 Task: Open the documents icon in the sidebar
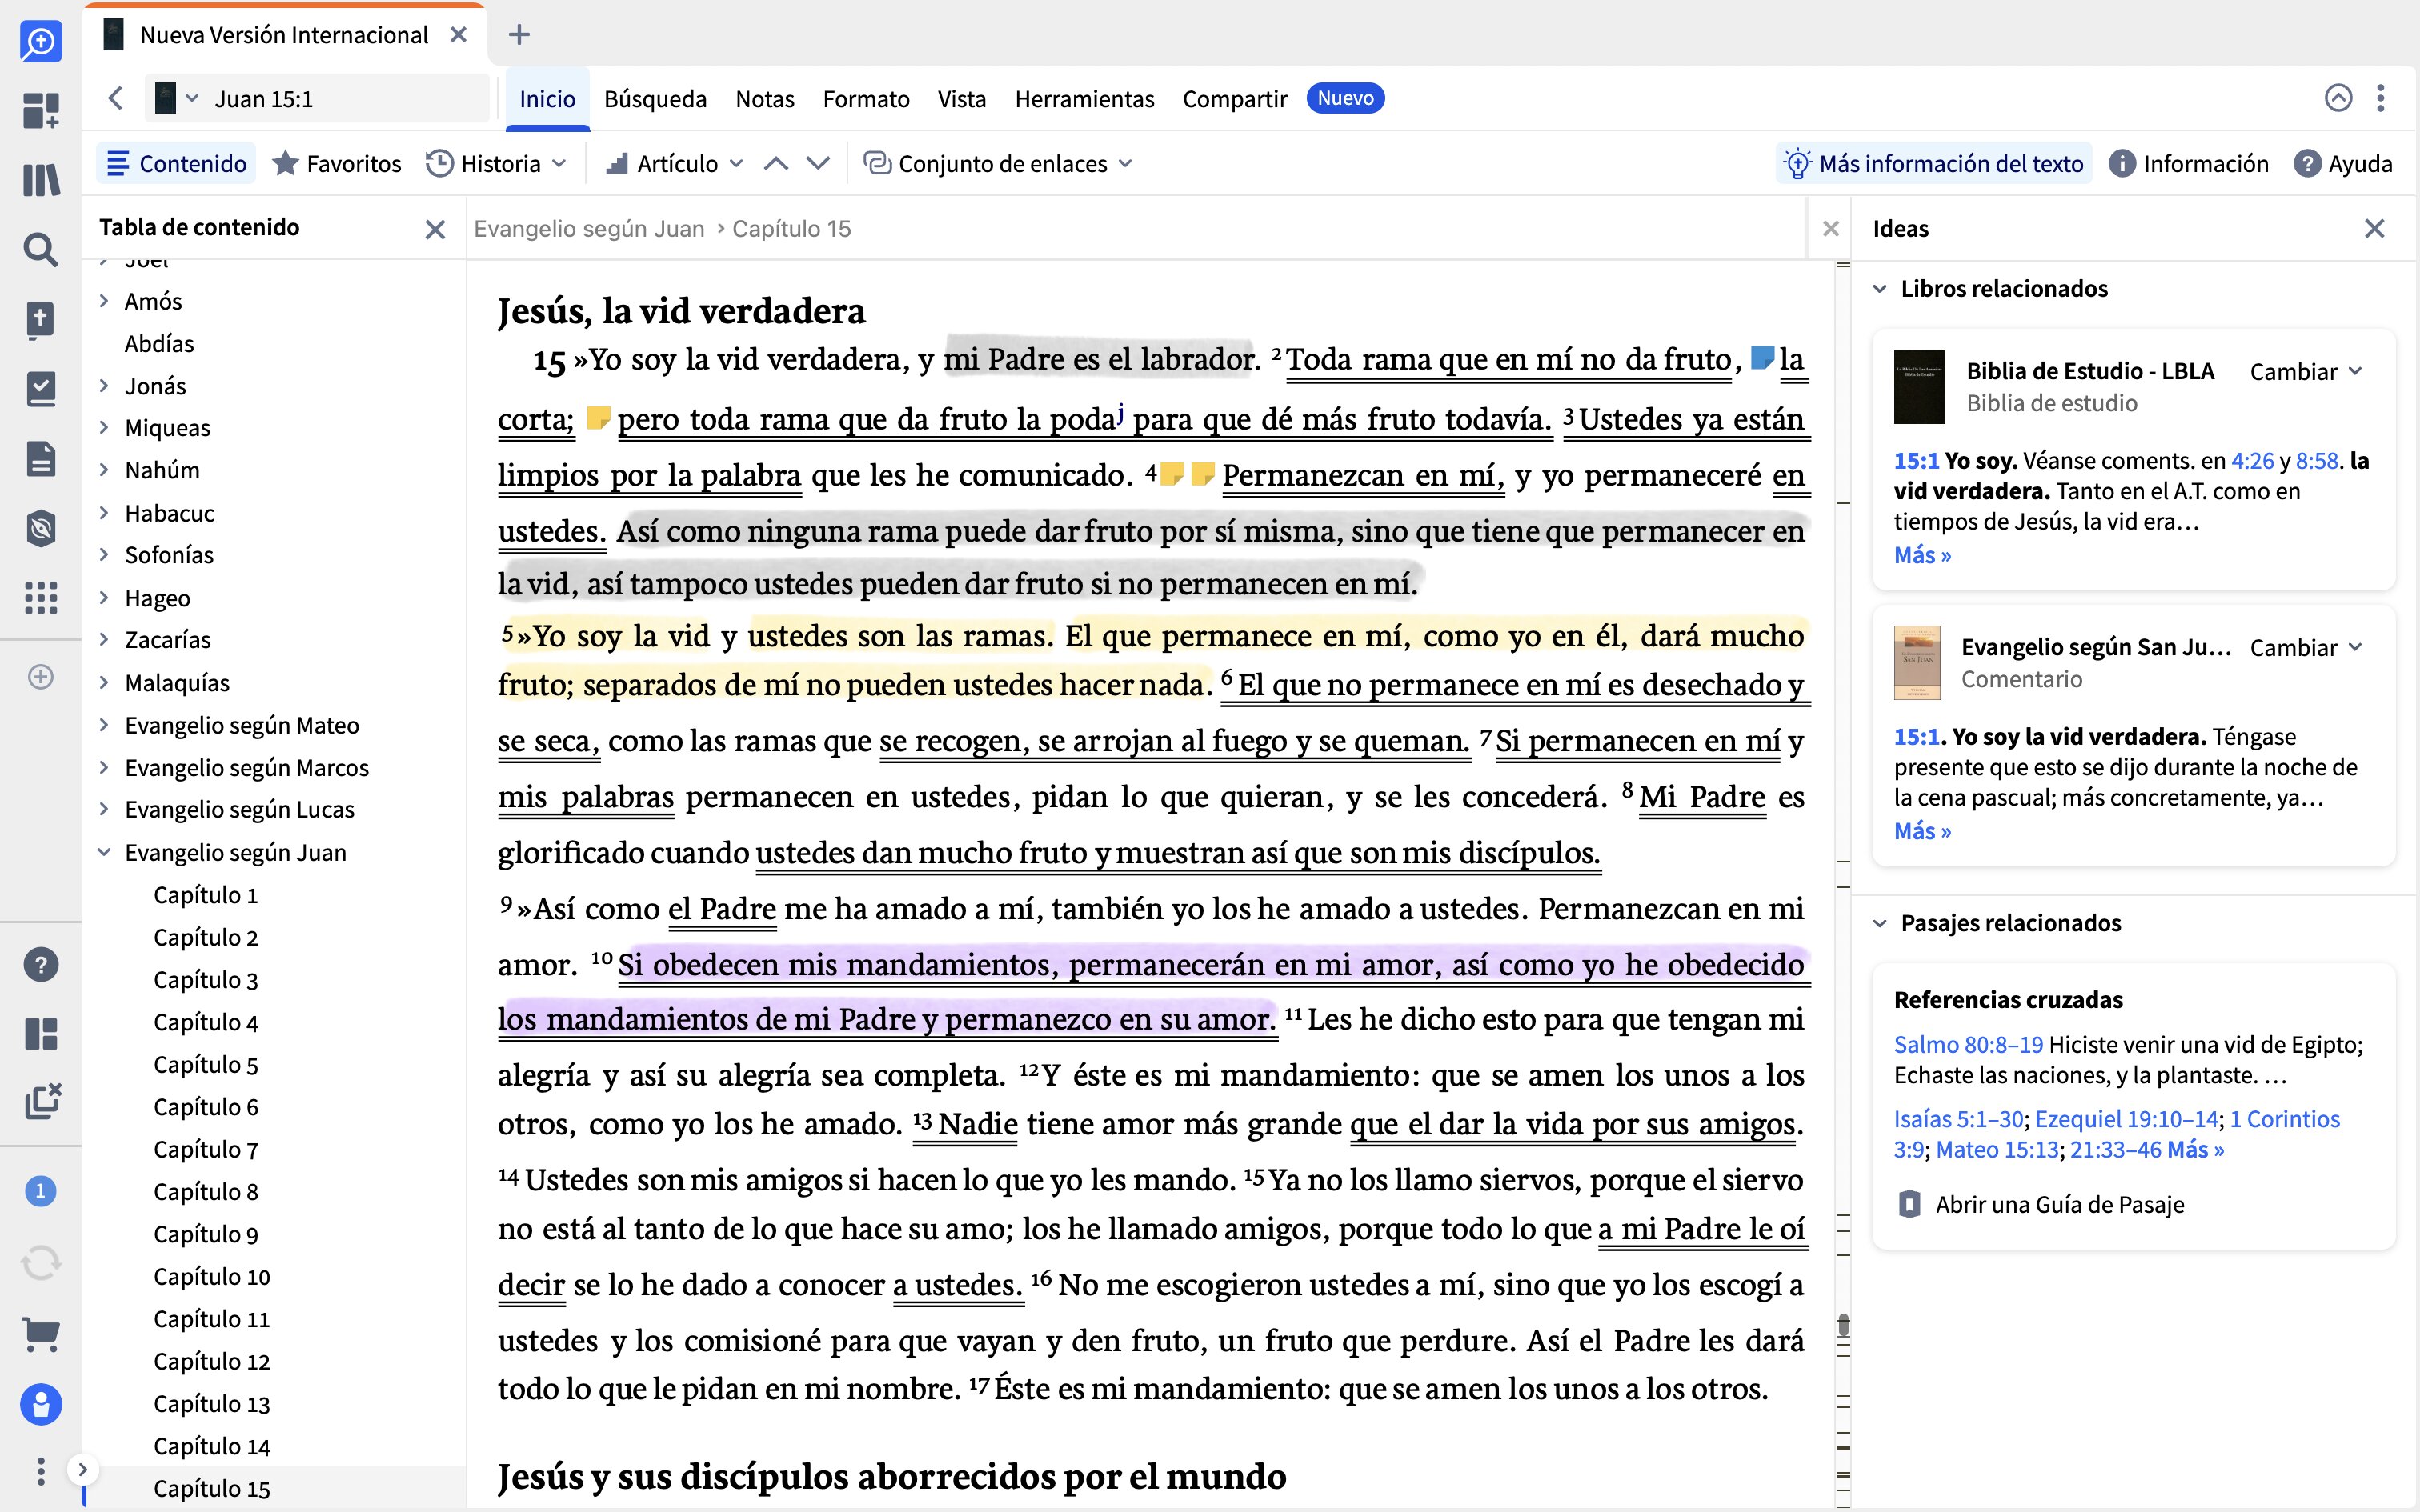41,459
